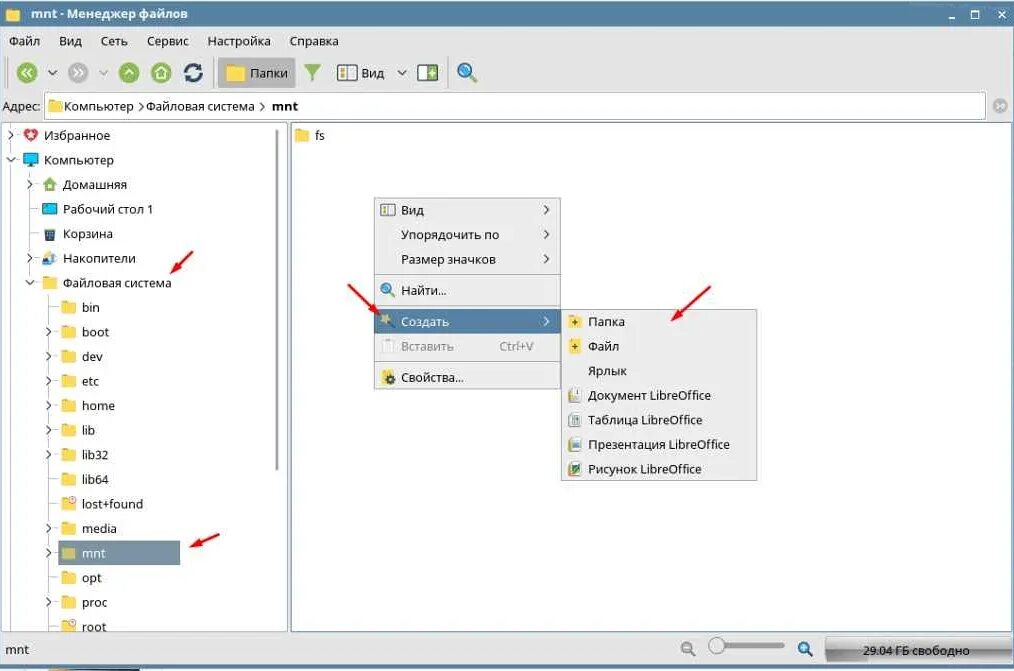Viewport: 1014px width, 671px height.
Task: Collapse the Компьютер tree node
Action: [x=11, y=160]
